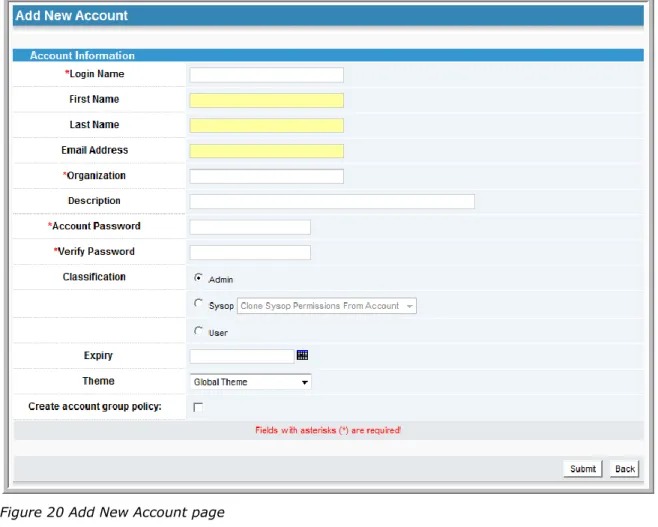This screenshot has width=658, height=527.
Task: Expand the Global Theme dropdown
Action: coord(251,382)
